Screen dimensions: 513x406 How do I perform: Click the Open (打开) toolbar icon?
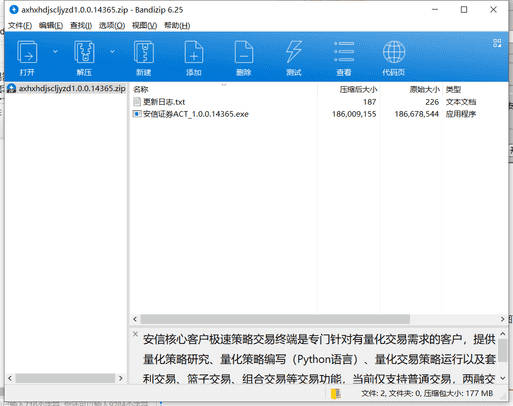click(27, 52)
